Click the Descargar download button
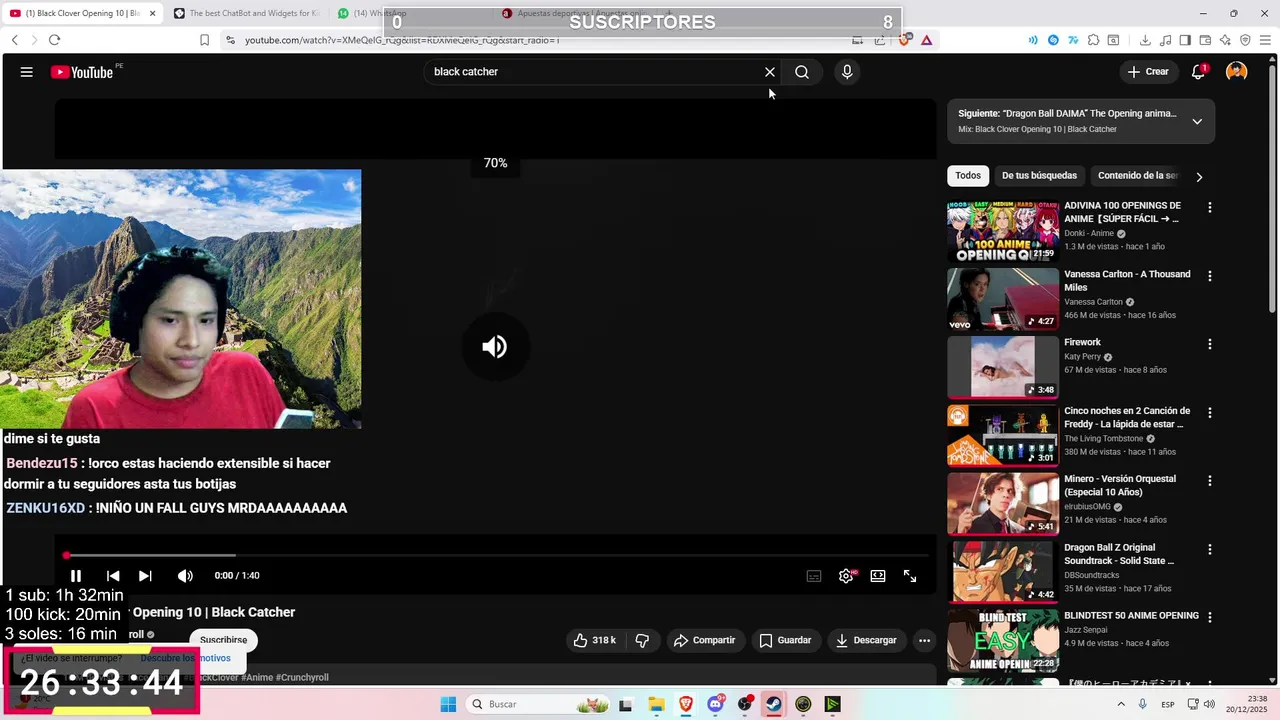Viewport: 1280px width, 720px height. pyautogui.click(x=866, y=640)
